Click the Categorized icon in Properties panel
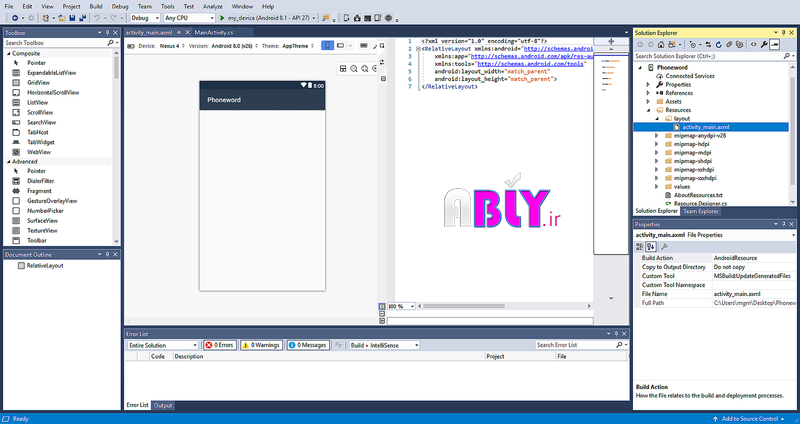Image resolution: width=800 pixels, height=424 pixels. 639,246
